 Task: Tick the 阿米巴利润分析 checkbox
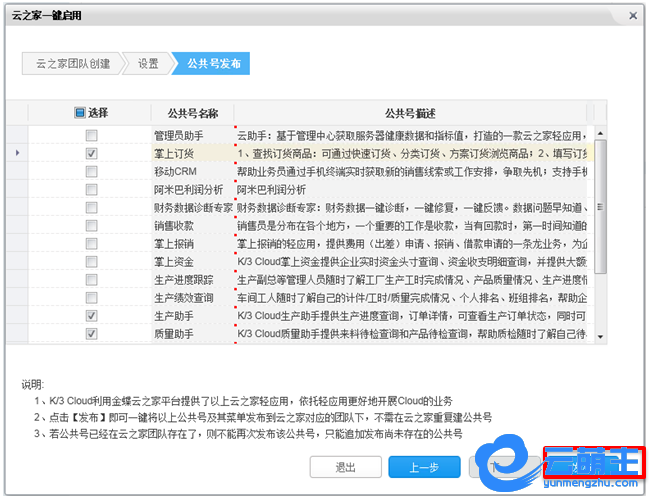tap(91, 189)
